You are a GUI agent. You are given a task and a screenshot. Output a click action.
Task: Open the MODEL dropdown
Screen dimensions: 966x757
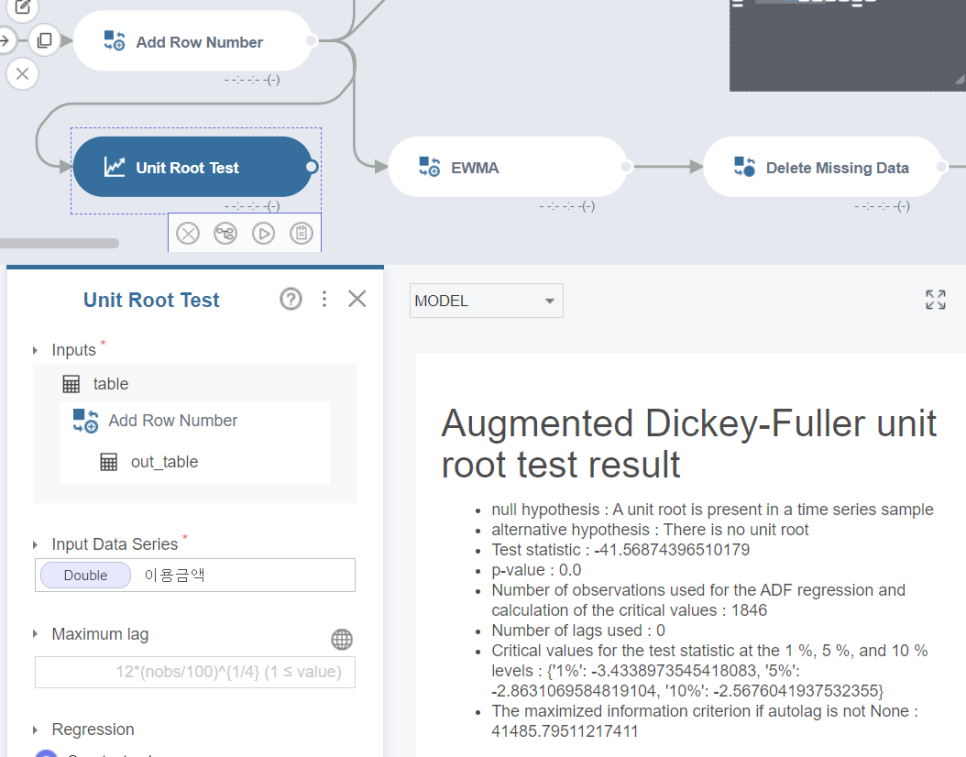click(x=486, y=301)
